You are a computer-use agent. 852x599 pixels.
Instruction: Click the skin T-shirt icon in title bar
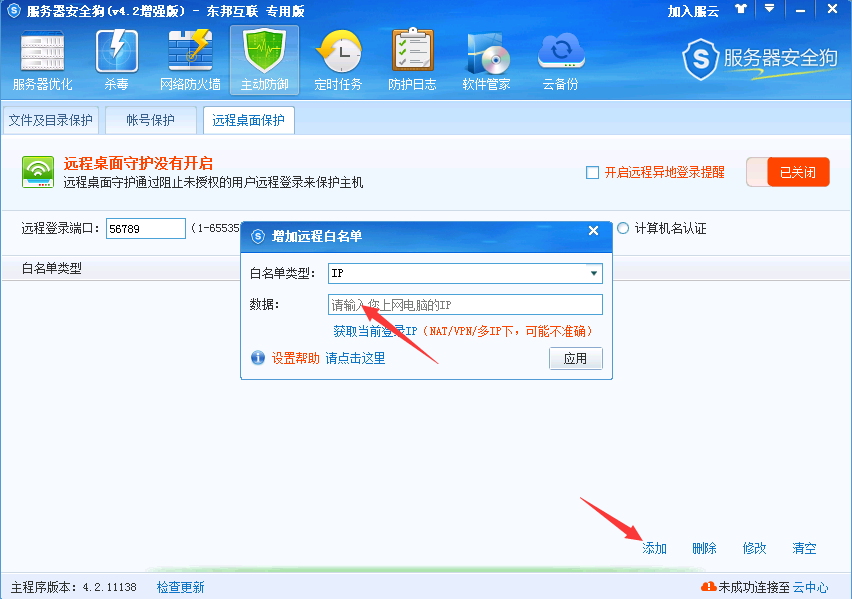click(741, 9)
